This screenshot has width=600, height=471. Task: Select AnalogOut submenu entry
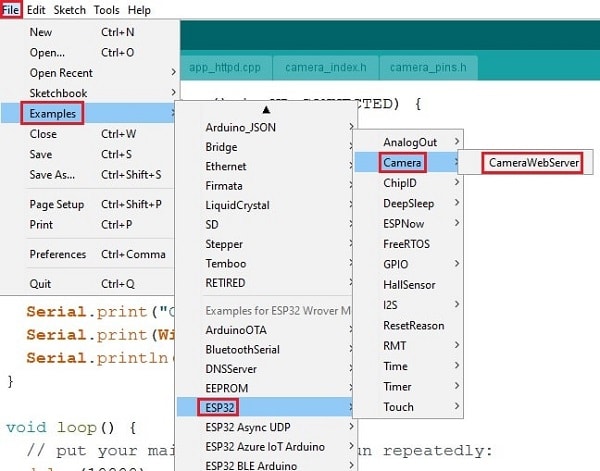[x=408, y=142]
